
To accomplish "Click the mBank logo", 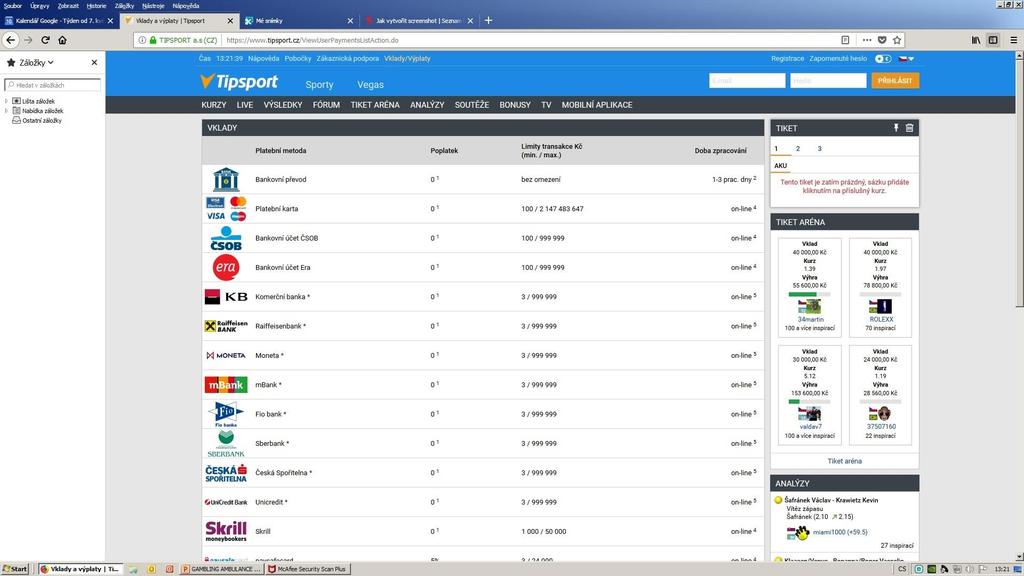I will [x=226, y=385].
